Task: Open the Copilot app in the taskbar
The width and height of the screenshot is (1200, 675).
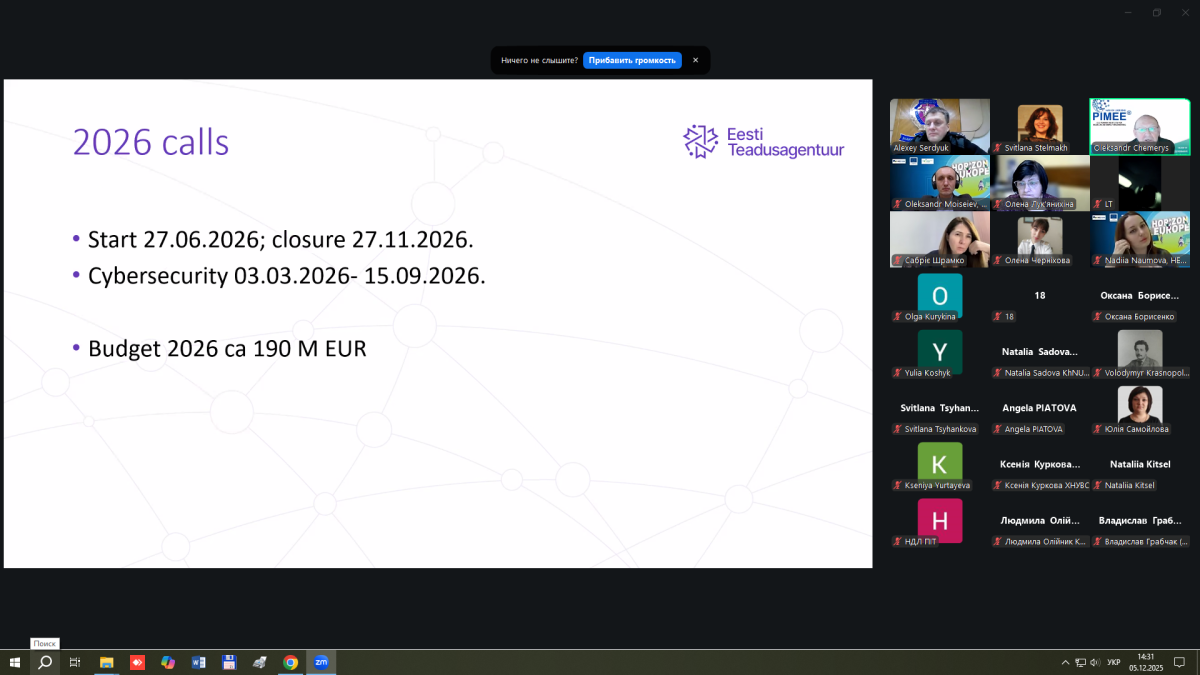Action: pos(168,662)
